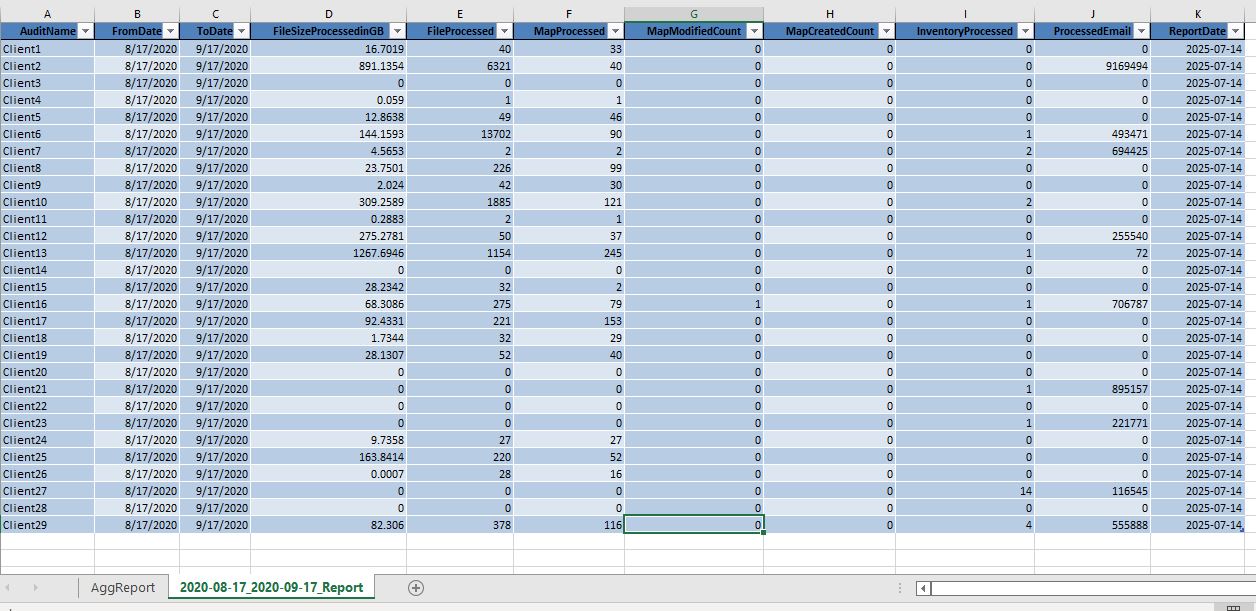The height and width of the screenshot is (611, 1256).
Task: Click MapProcessed value 153
Action: pyautogui.click(x=569, y=321)
